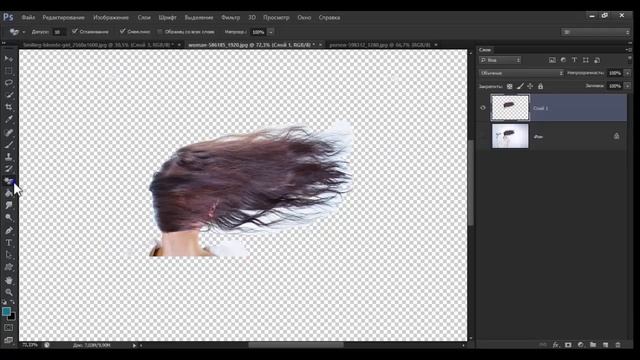Switch to the smiling-blonde-girl document tab

tap(99, 44)
